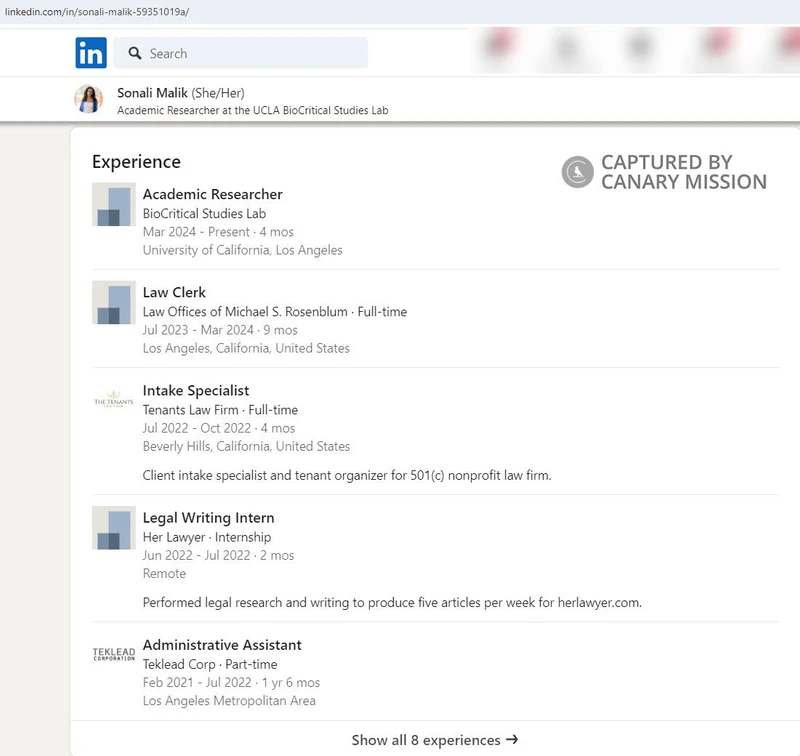Select the Client intake specialist description text
Viewport: 800px width, 756px height.
347,475
